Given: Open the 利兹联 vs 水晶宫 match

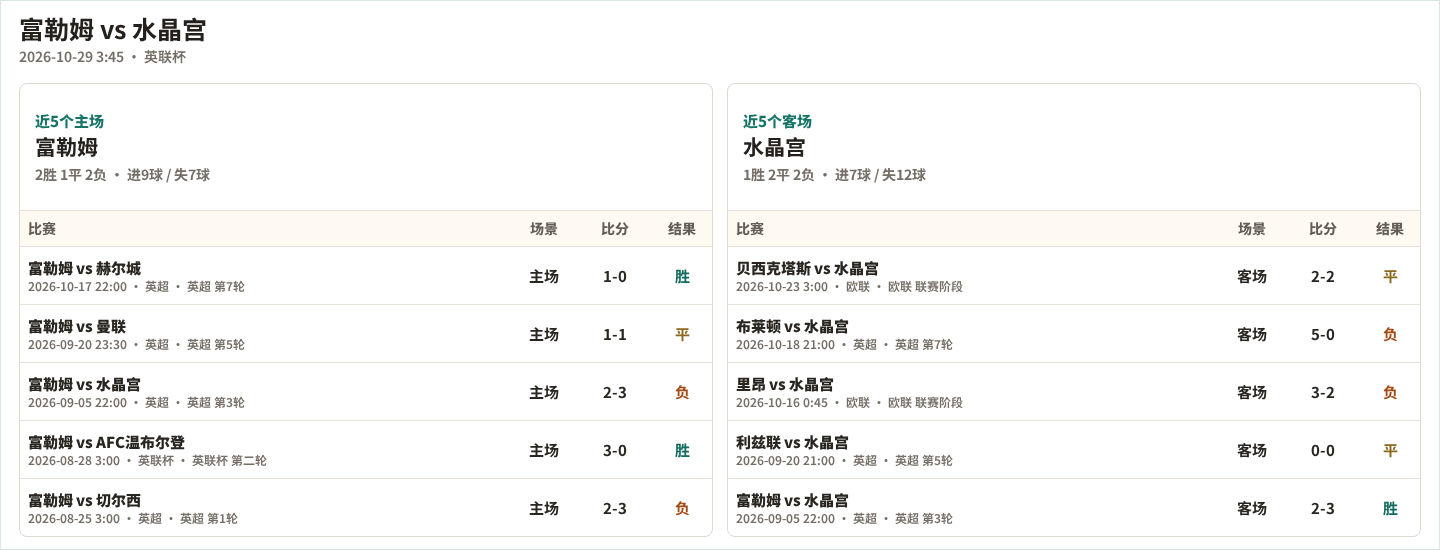Looking at the screenshot, I should pos(793,442).
